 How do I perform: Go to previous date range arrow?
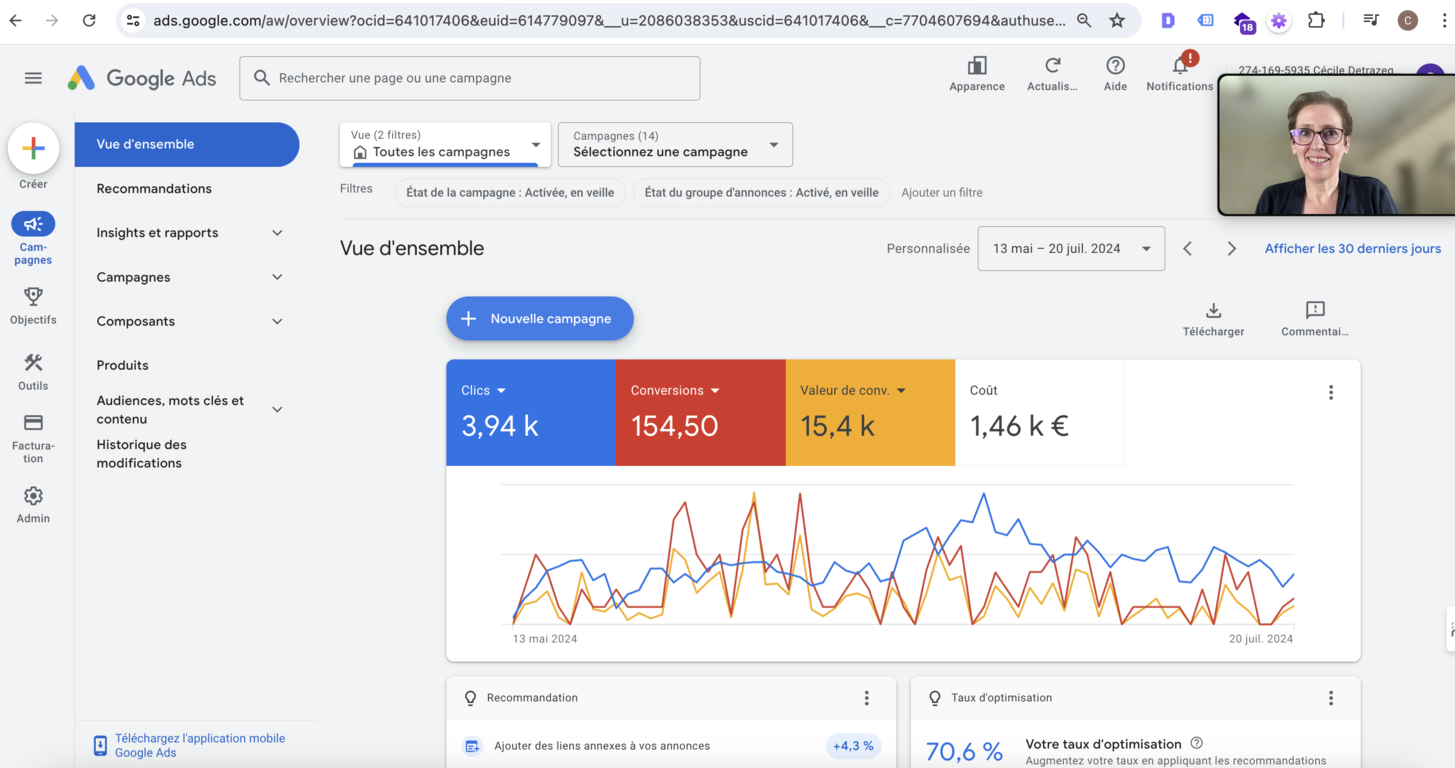coord(1188,249)
